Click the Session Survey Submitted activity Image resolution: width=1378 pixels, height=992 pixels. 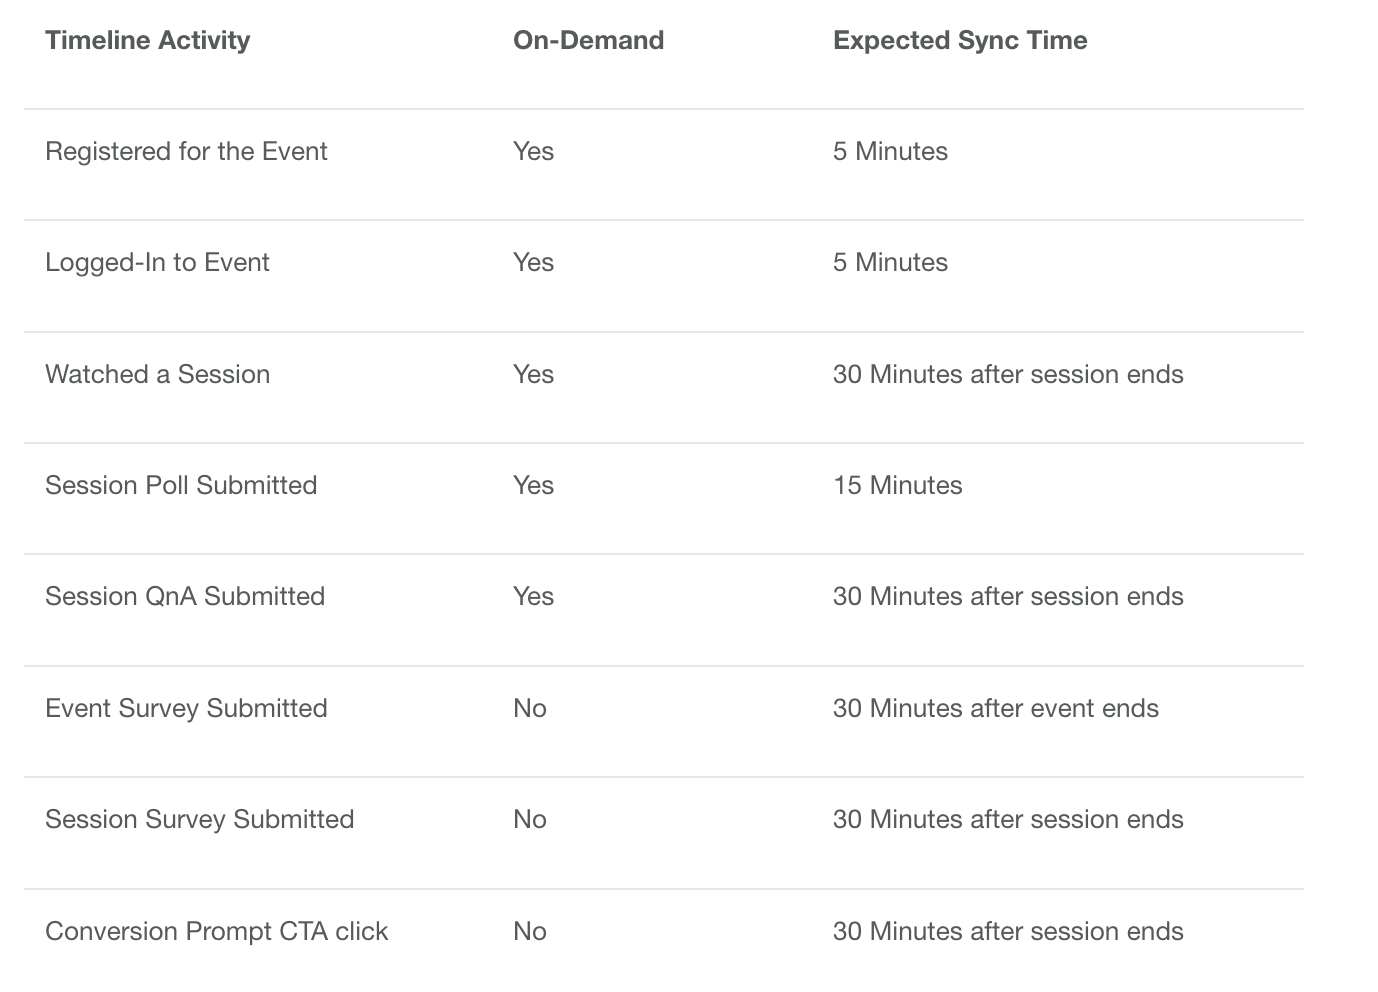tap(199, 819)
